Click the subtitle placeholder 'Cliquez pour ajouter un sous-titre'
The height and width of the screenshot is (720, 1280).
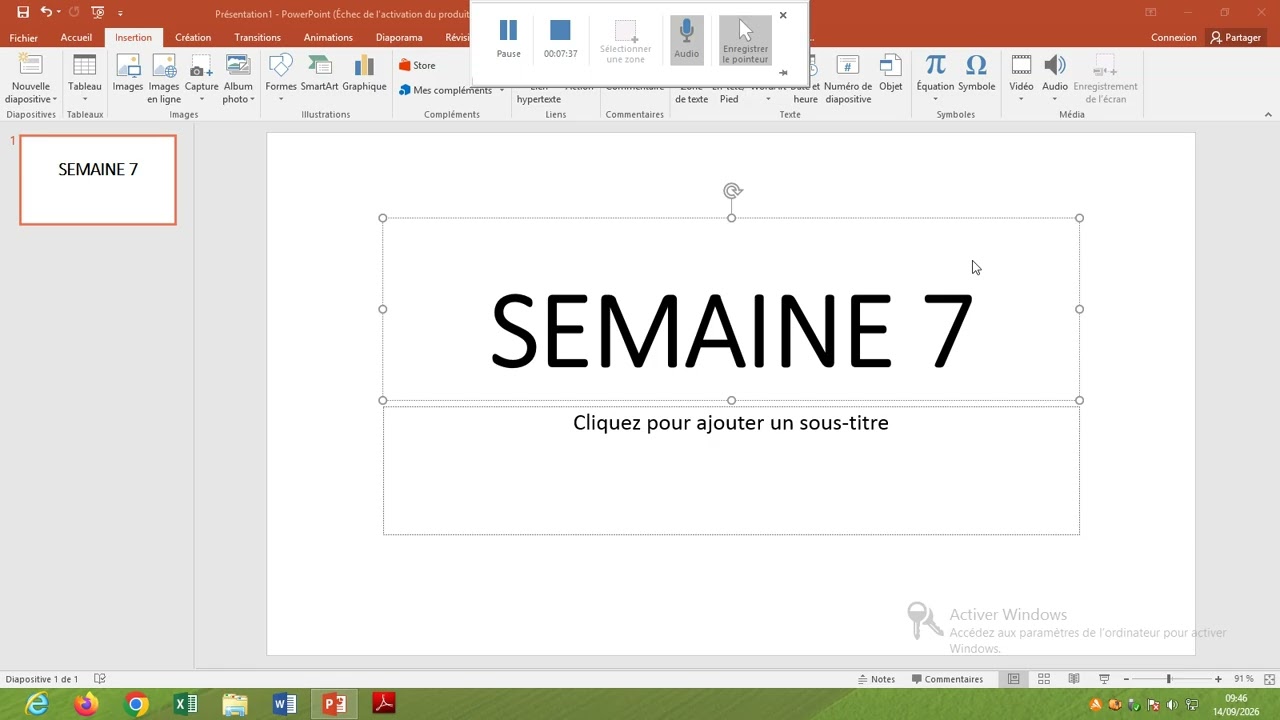pos(731,423)
